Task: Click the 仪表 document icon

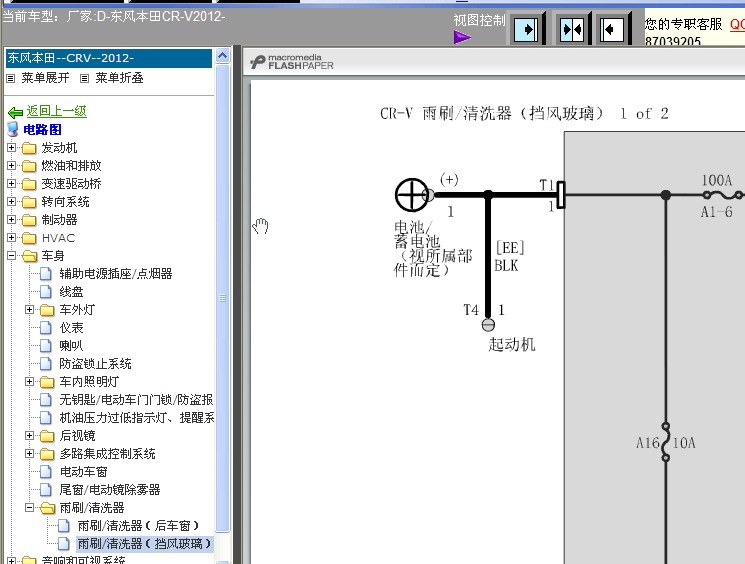Action: pos(46,328)
